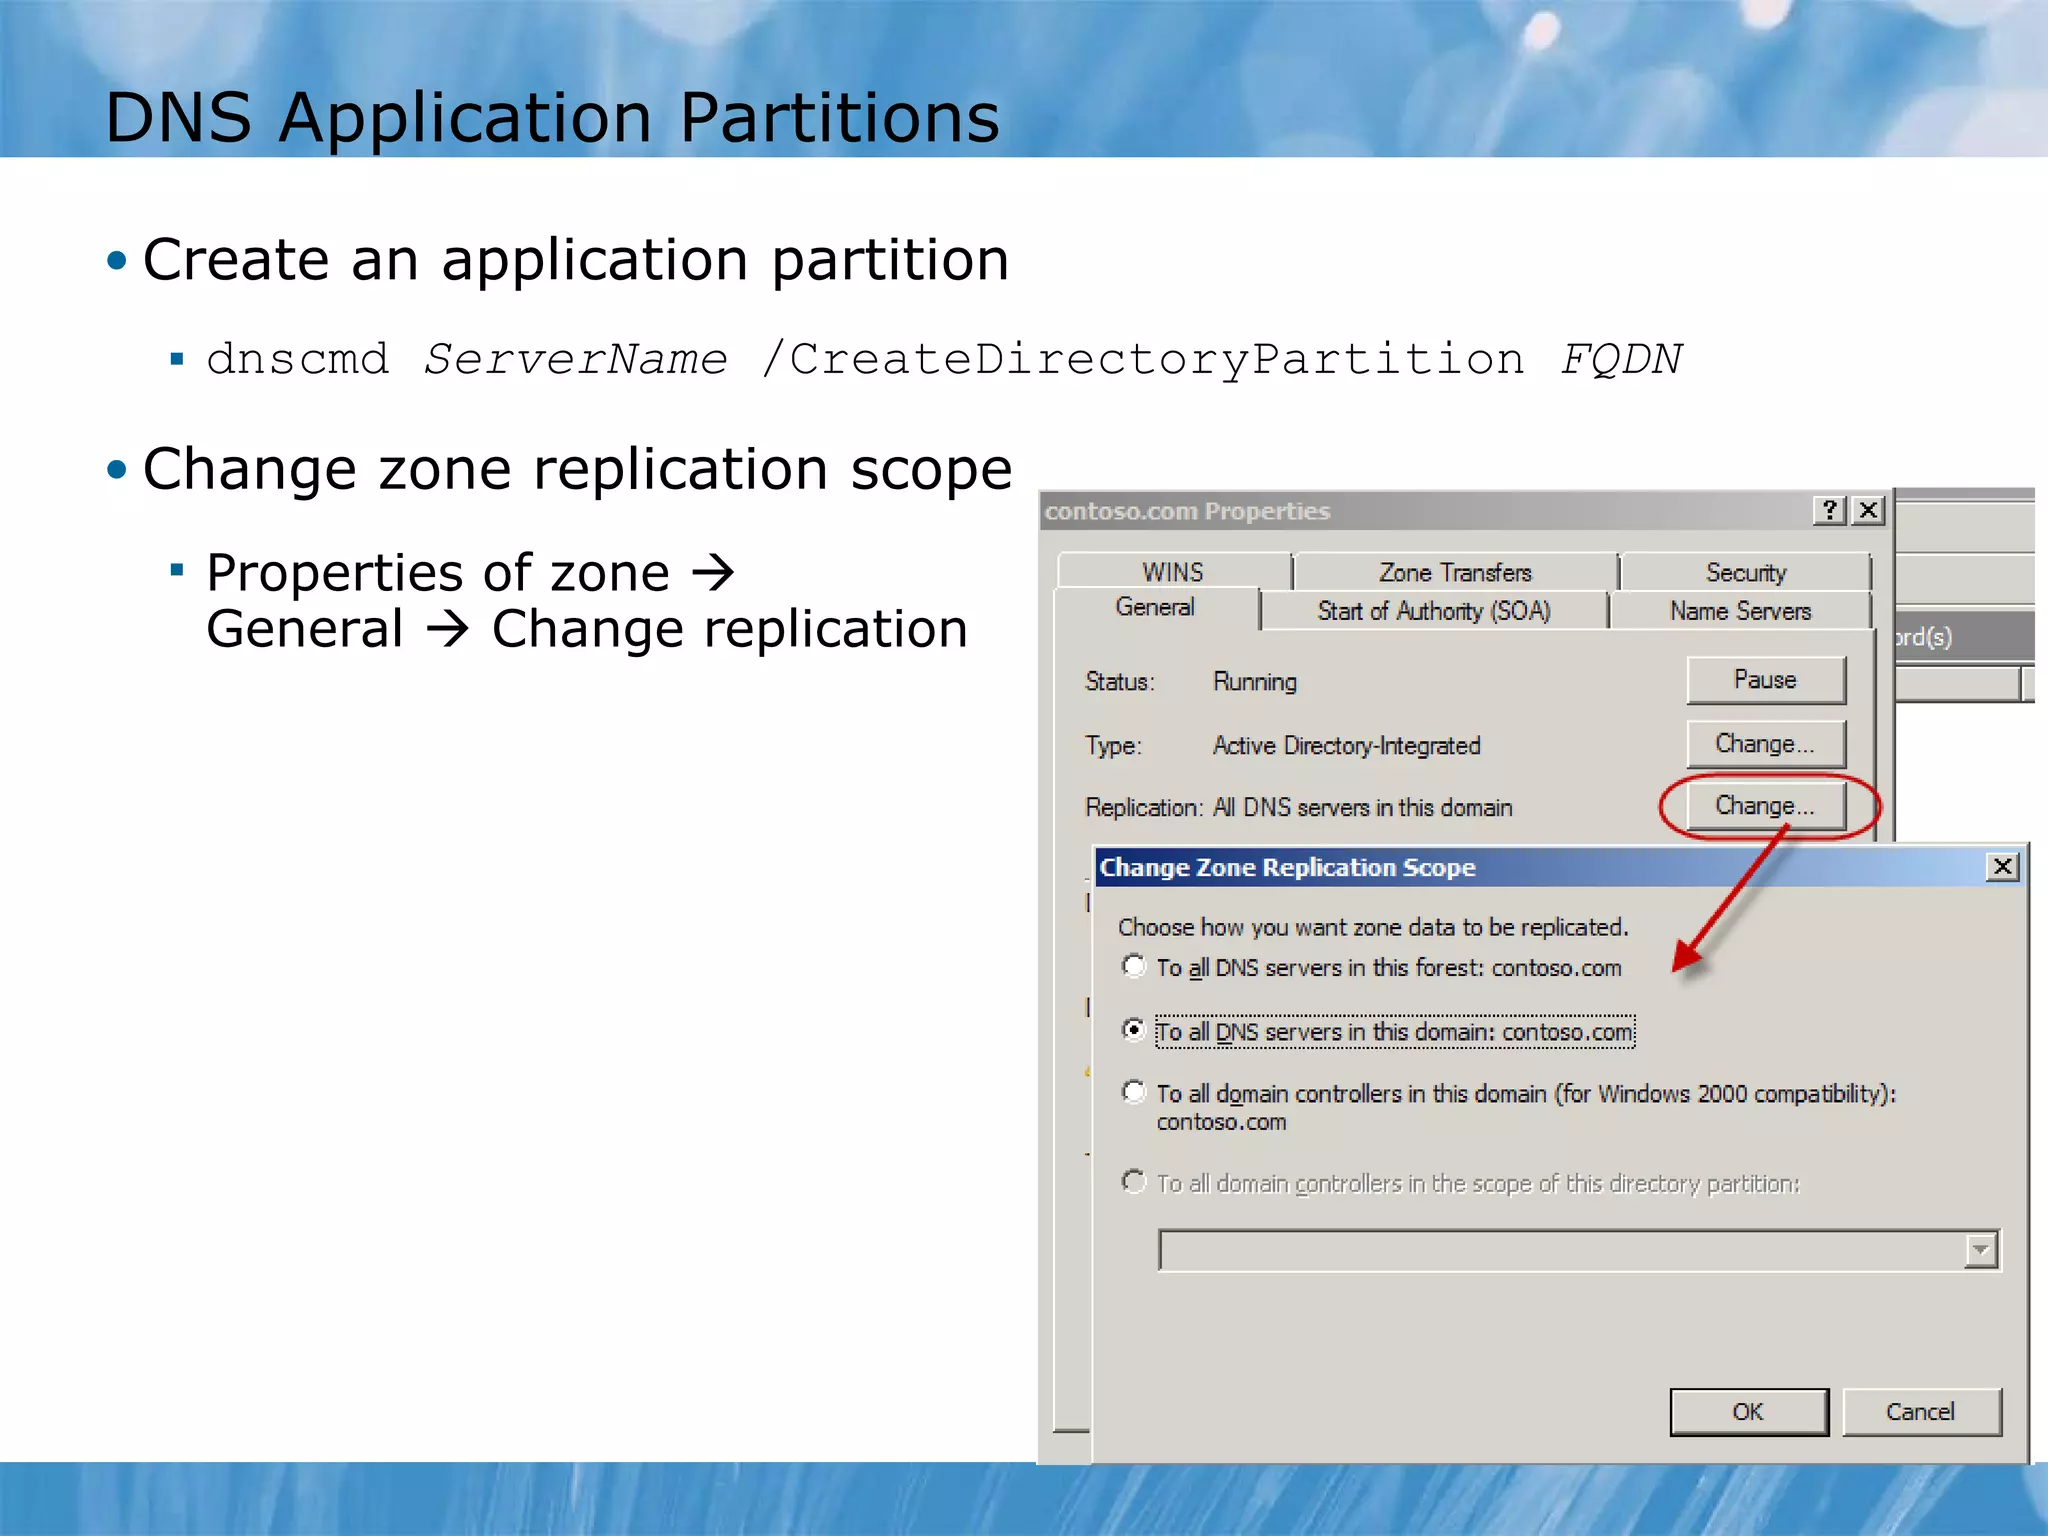Choose Windows 2000 compatibility domain controllers option
Viewport: 2048px width, 1536px height.
coord(1134,1092)
